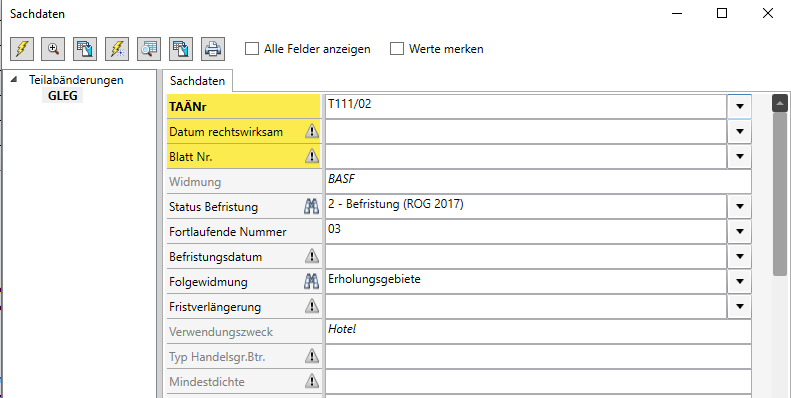791x398 pixels.
Task: Click the Fristverlängerung label
Action: pyautogui.click(x=215, y=307)
